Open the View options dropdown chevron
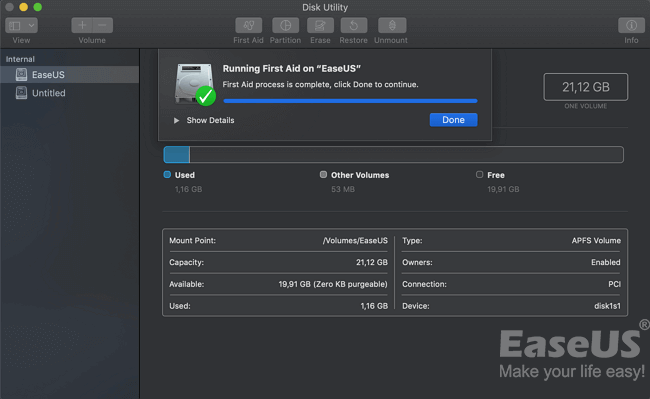This screenshot has width=650, height=399. pos(32,26)
